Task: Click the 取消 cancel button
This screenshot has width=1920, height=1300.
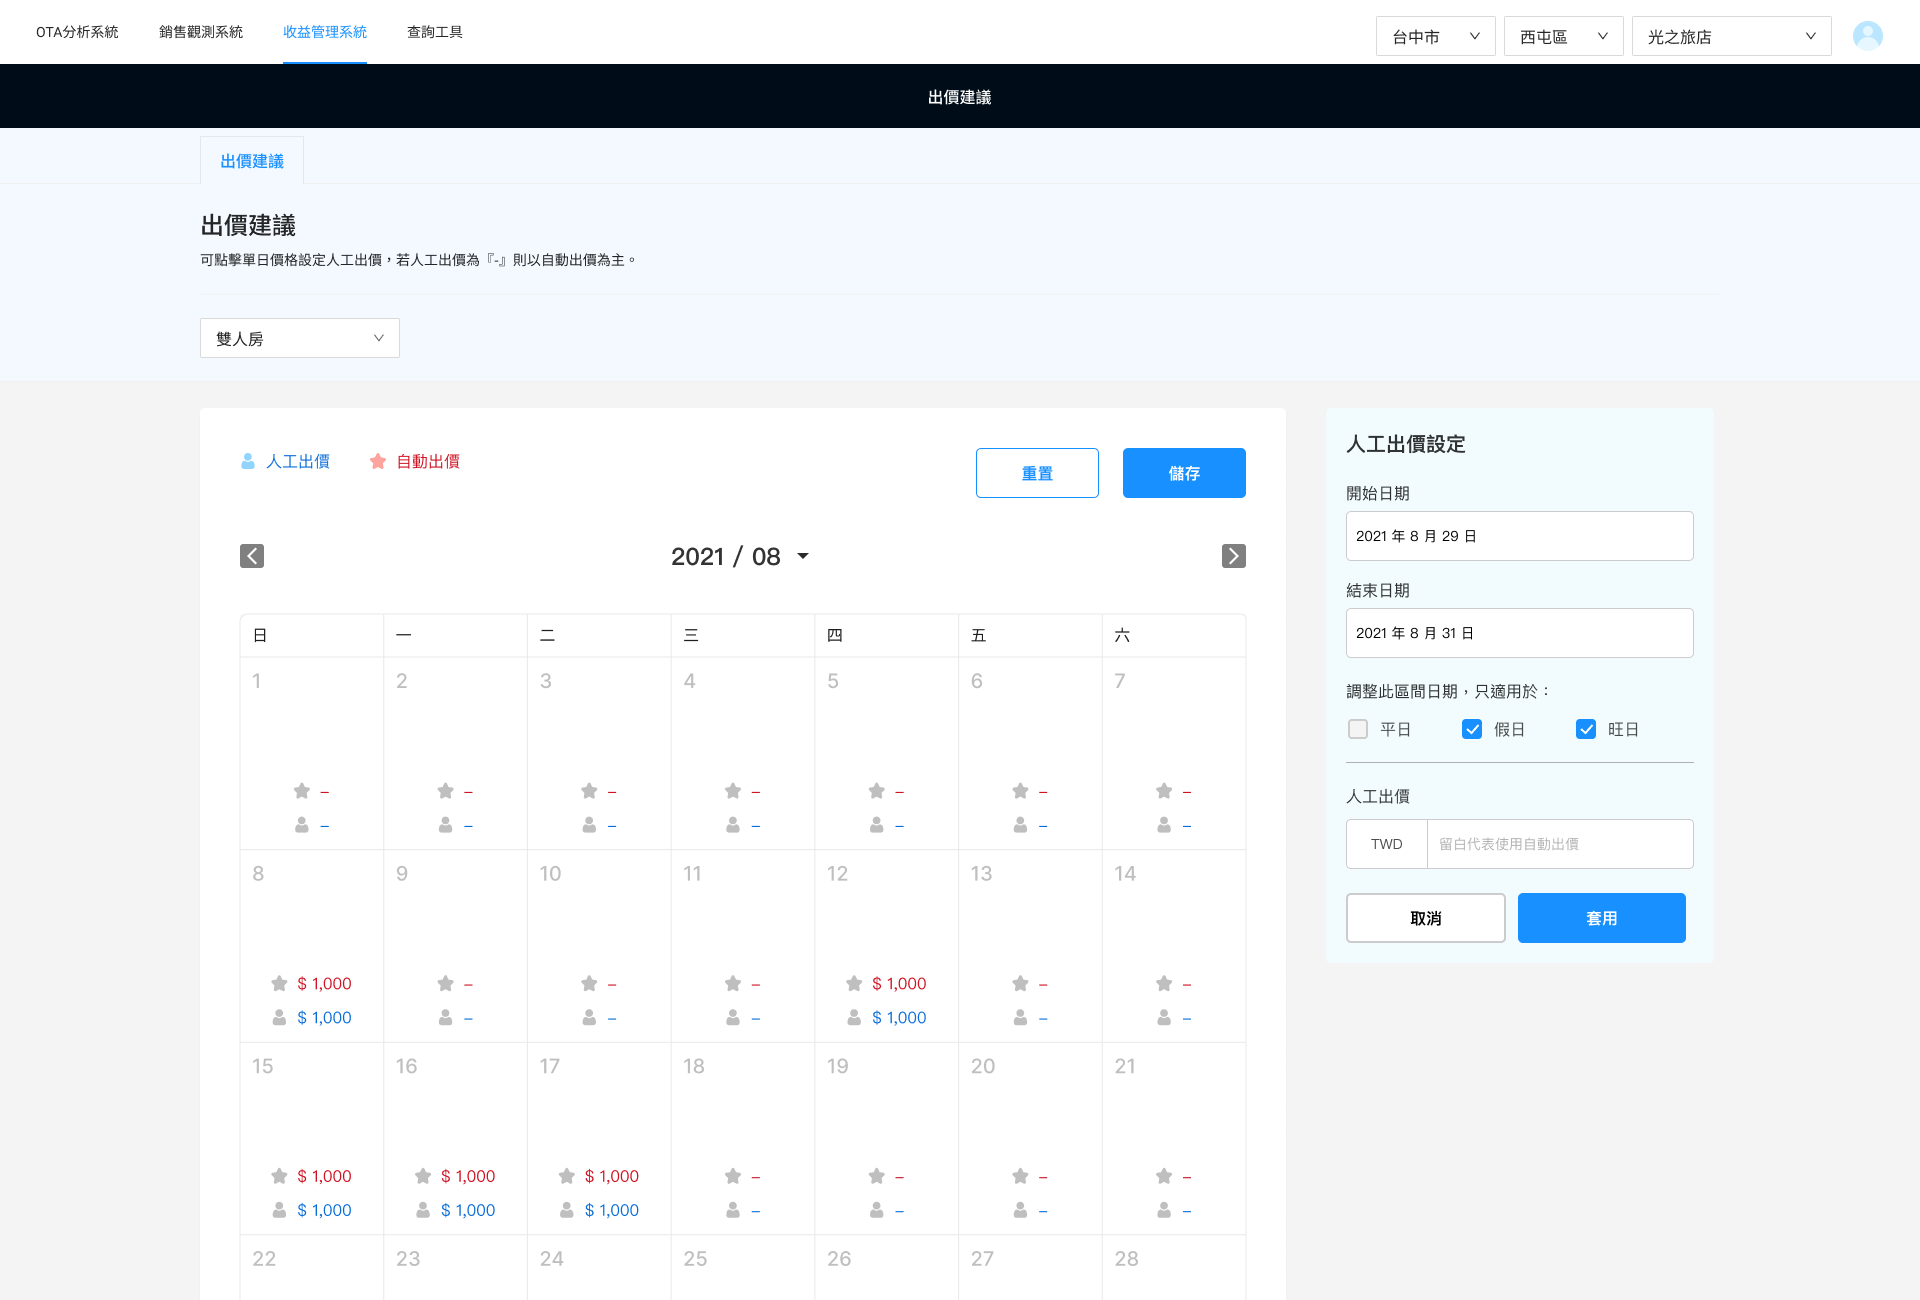Action: click(1426, 918)
